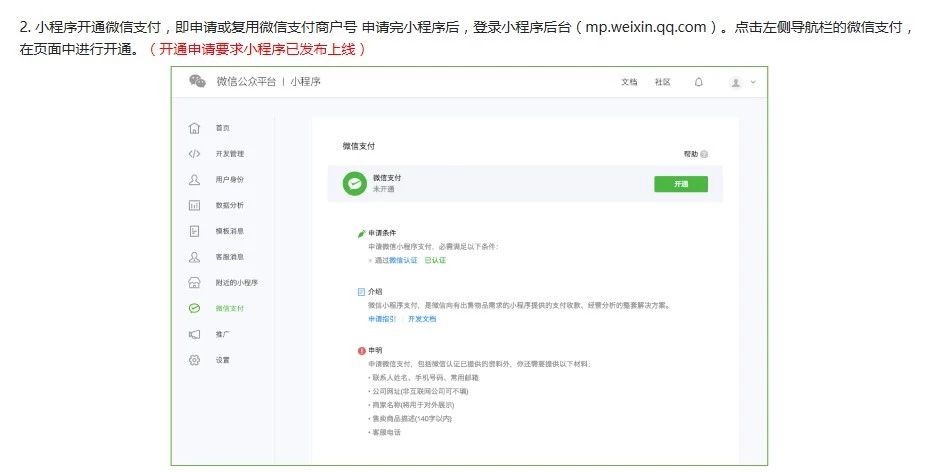
Task: Open the notifications bell icon
Action: [699, 82]
